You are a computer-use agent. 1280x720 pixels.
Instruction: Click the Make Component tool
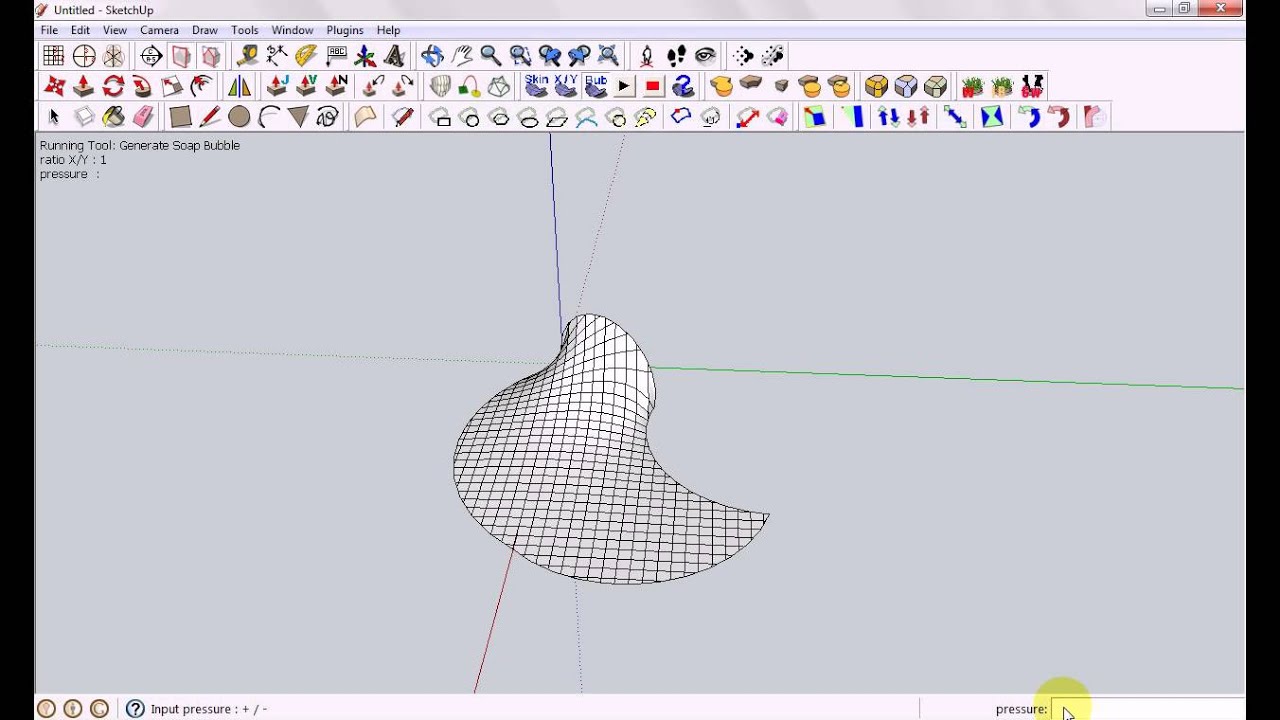click(x=84, y=117)
